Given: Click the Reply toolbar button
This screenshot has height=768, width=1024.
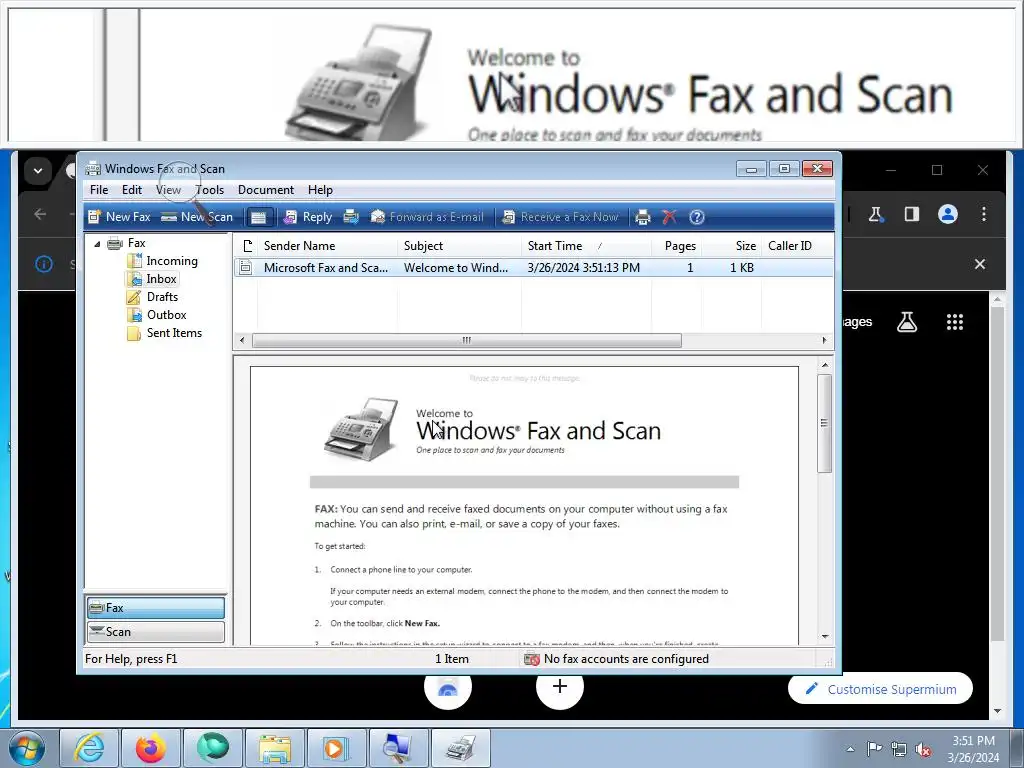Looking at the screenshot, I should (x=308, y=217).
